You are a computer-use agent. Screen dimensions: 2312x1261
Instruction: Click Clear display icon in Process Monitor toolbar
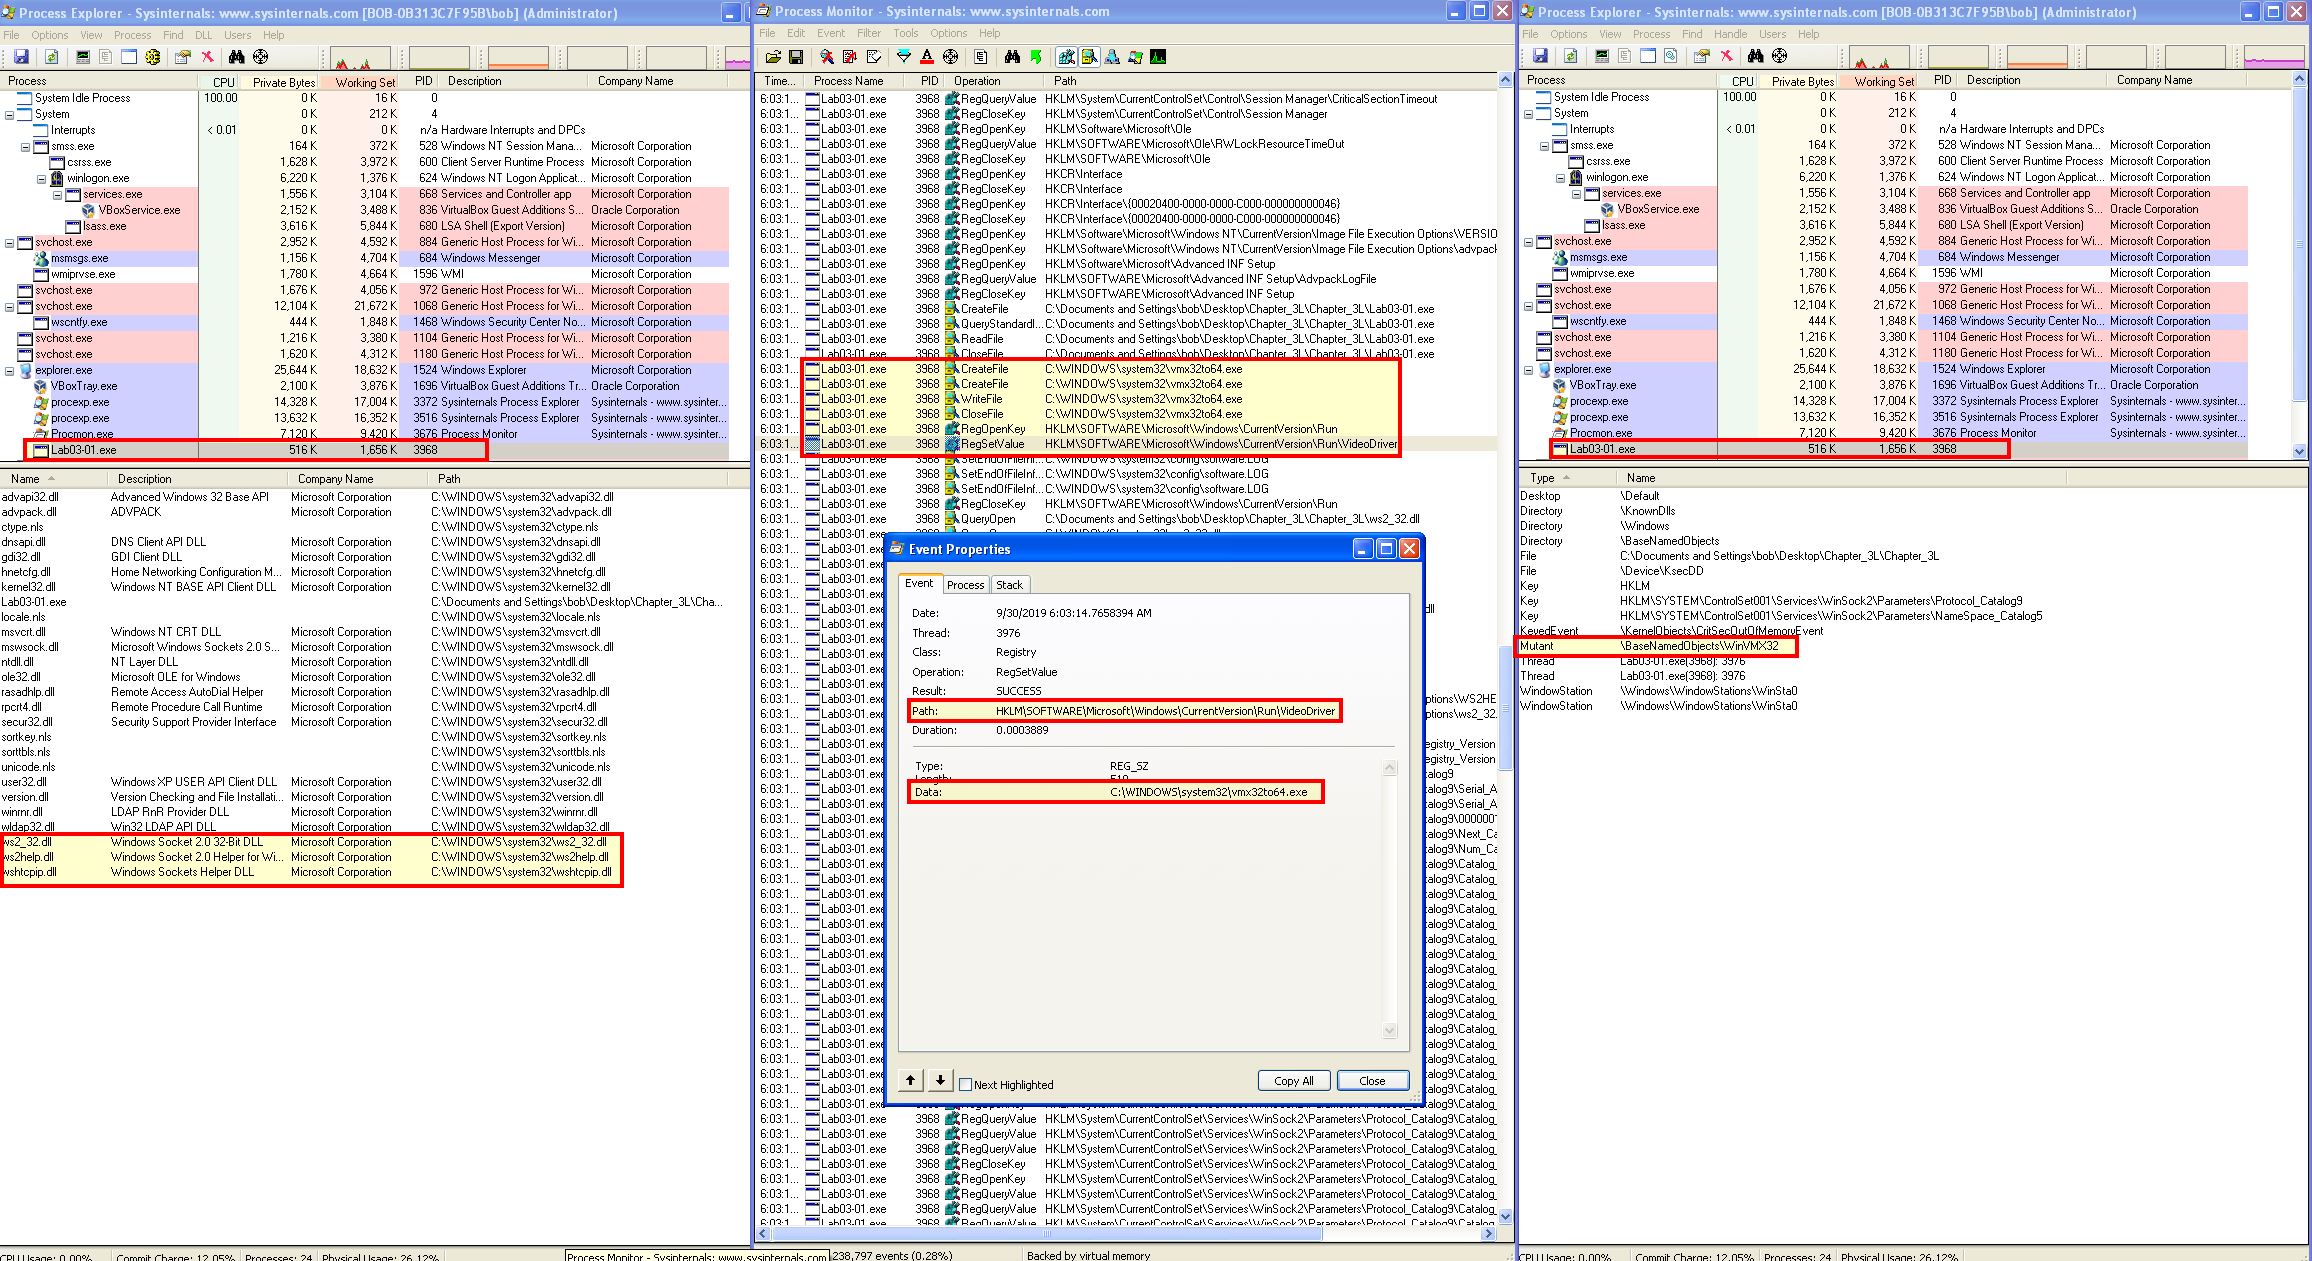tap(874, 57)
